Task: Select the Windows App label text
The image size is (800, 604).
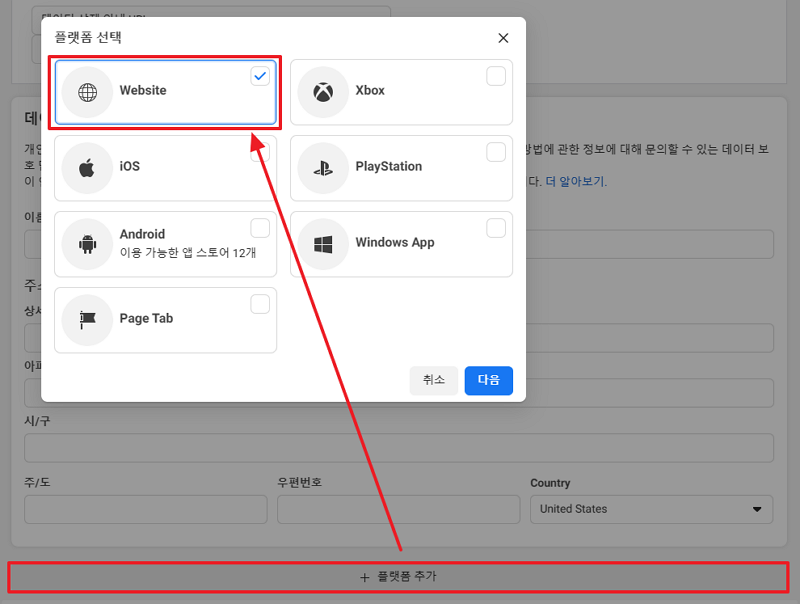Action: click(395, 242)
